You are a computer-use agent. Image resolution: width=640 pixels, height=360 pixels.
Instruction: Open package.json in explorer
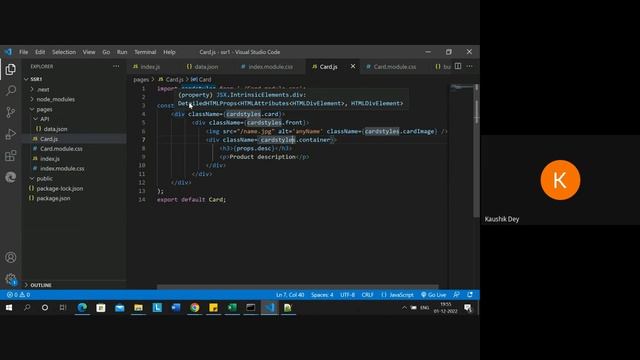point(53,198)
